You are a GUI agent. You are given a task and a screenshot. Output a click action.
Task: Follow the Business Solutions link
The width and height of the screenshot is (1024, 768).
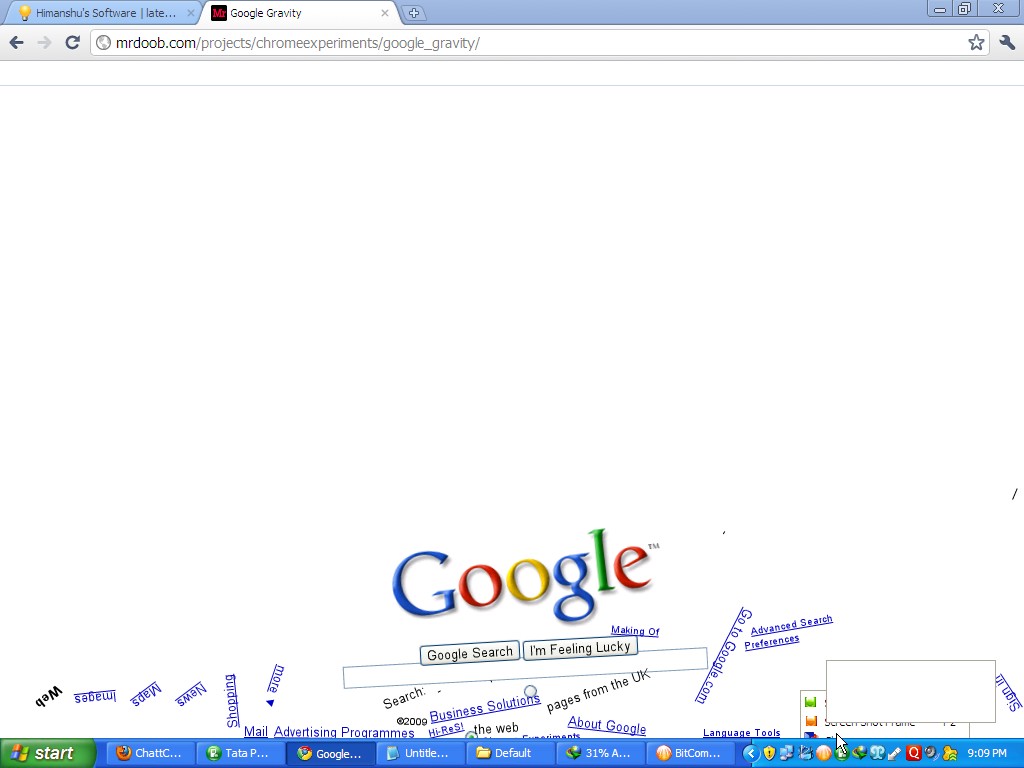(x=485, y=707)
